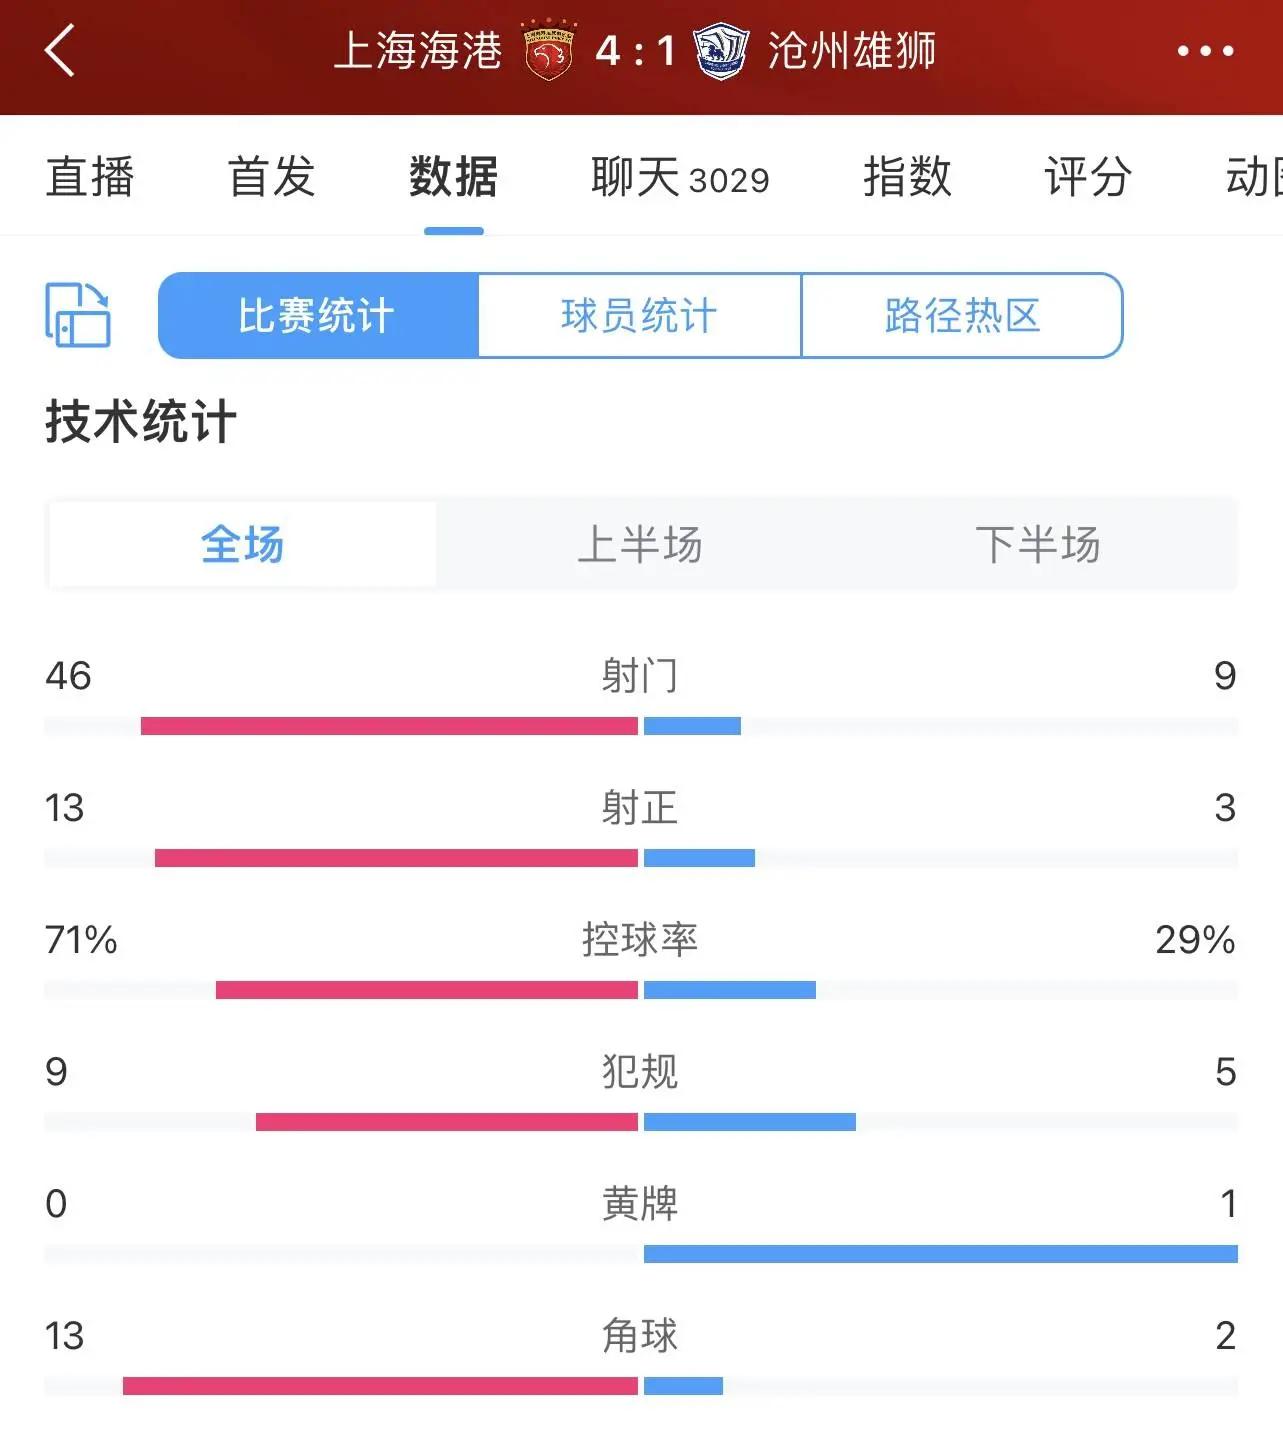
Task: Tap the 沧州雄狮 team name
Action: tap(852, 51)
